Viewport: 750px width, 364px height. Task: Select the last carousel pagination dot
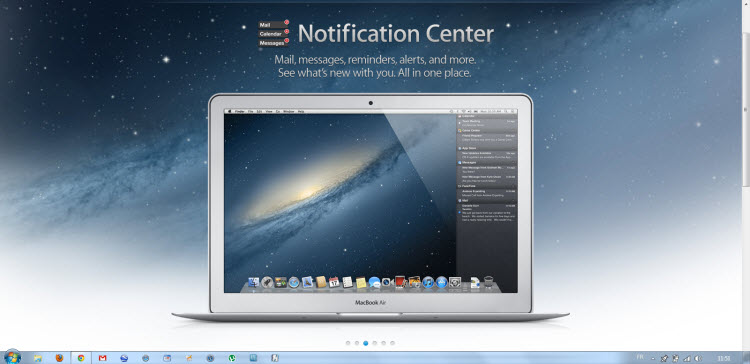[x=392, y=343]
